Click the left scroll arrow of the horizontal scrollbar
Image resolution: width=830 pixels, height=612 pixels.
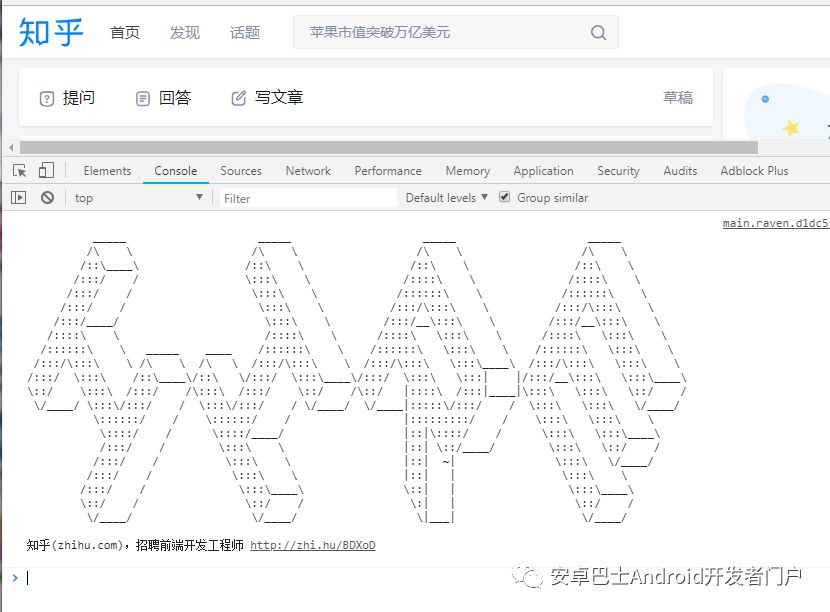pyautogui.click(x=11, y=147)
